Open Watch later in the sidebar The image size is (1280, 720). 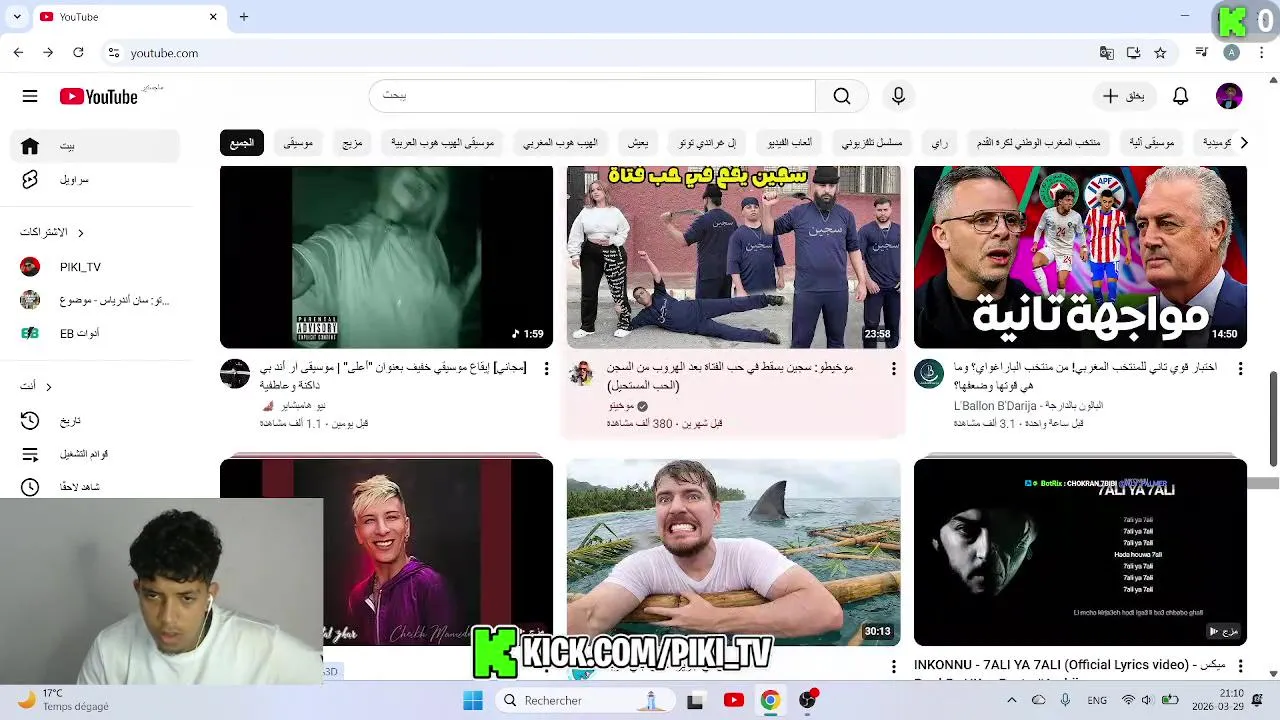(95, 487)
